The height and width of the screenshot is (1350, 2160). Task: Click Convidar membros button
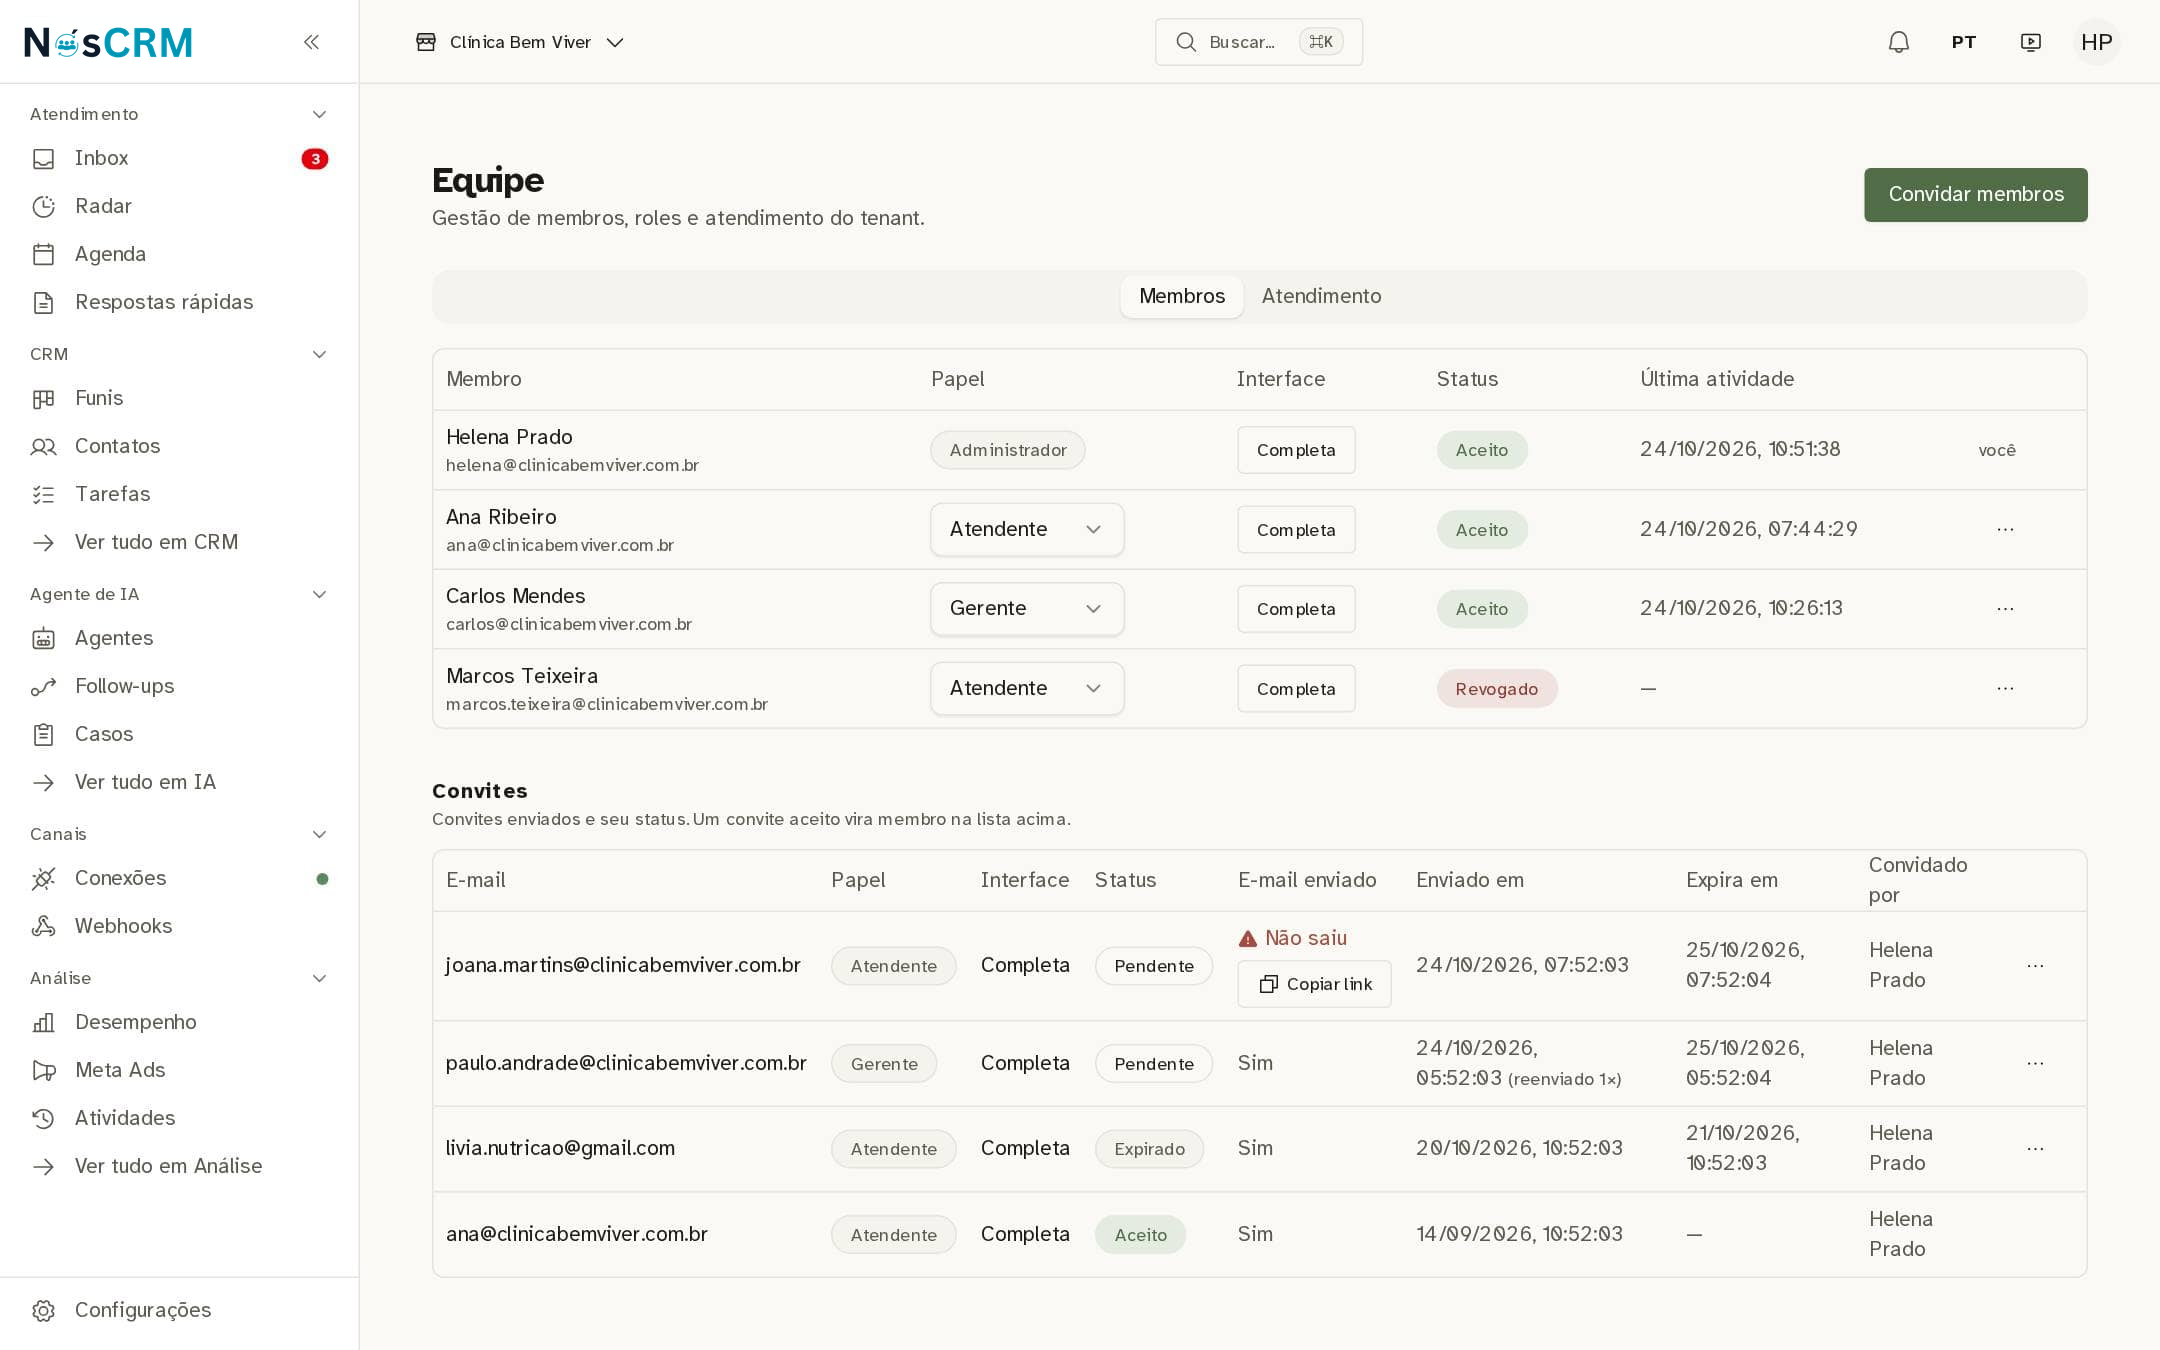click(x=1976, y=195)
